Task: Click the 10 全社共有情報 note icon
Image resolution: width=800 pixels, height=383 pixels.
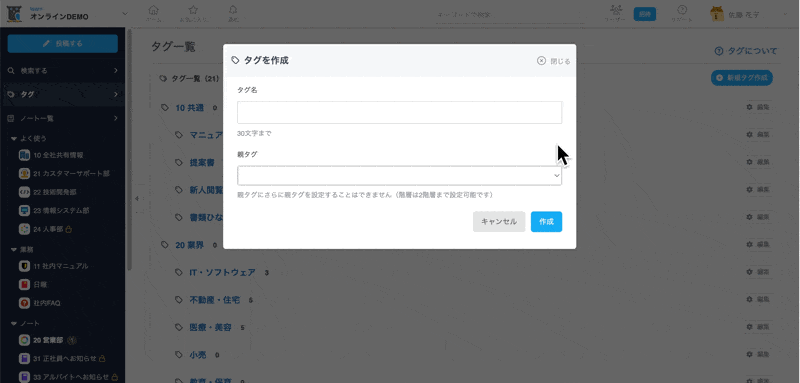Action: 24,155
